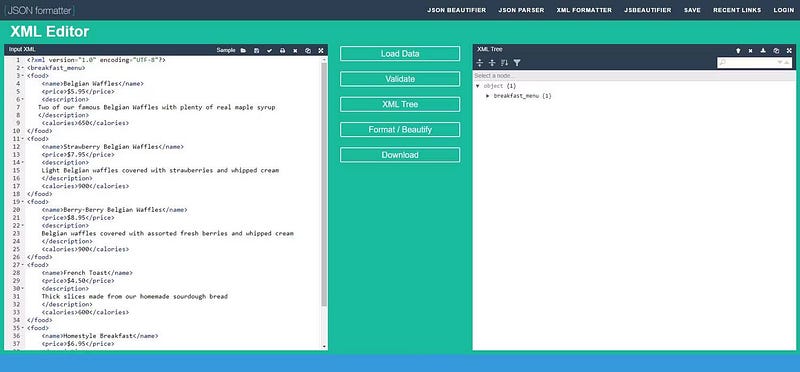Image resolution: width=800 pixels, height=372 pixels.
Task: Click the Load Data button
Action: point(400,54)
